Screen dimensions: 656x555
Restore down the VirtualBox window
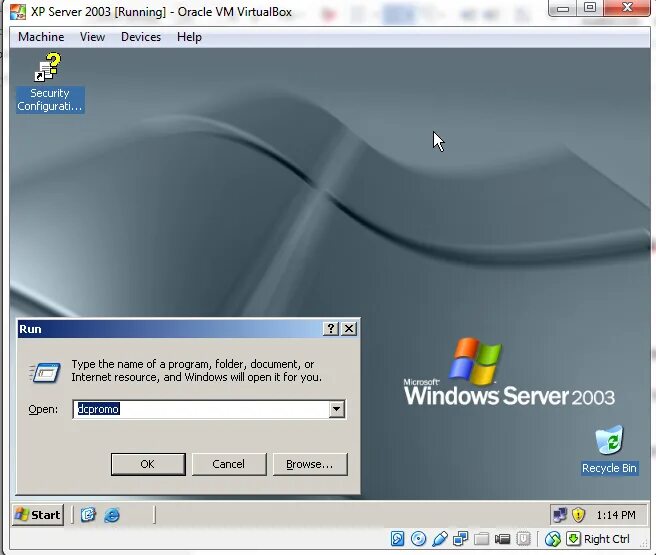[589, 8]
